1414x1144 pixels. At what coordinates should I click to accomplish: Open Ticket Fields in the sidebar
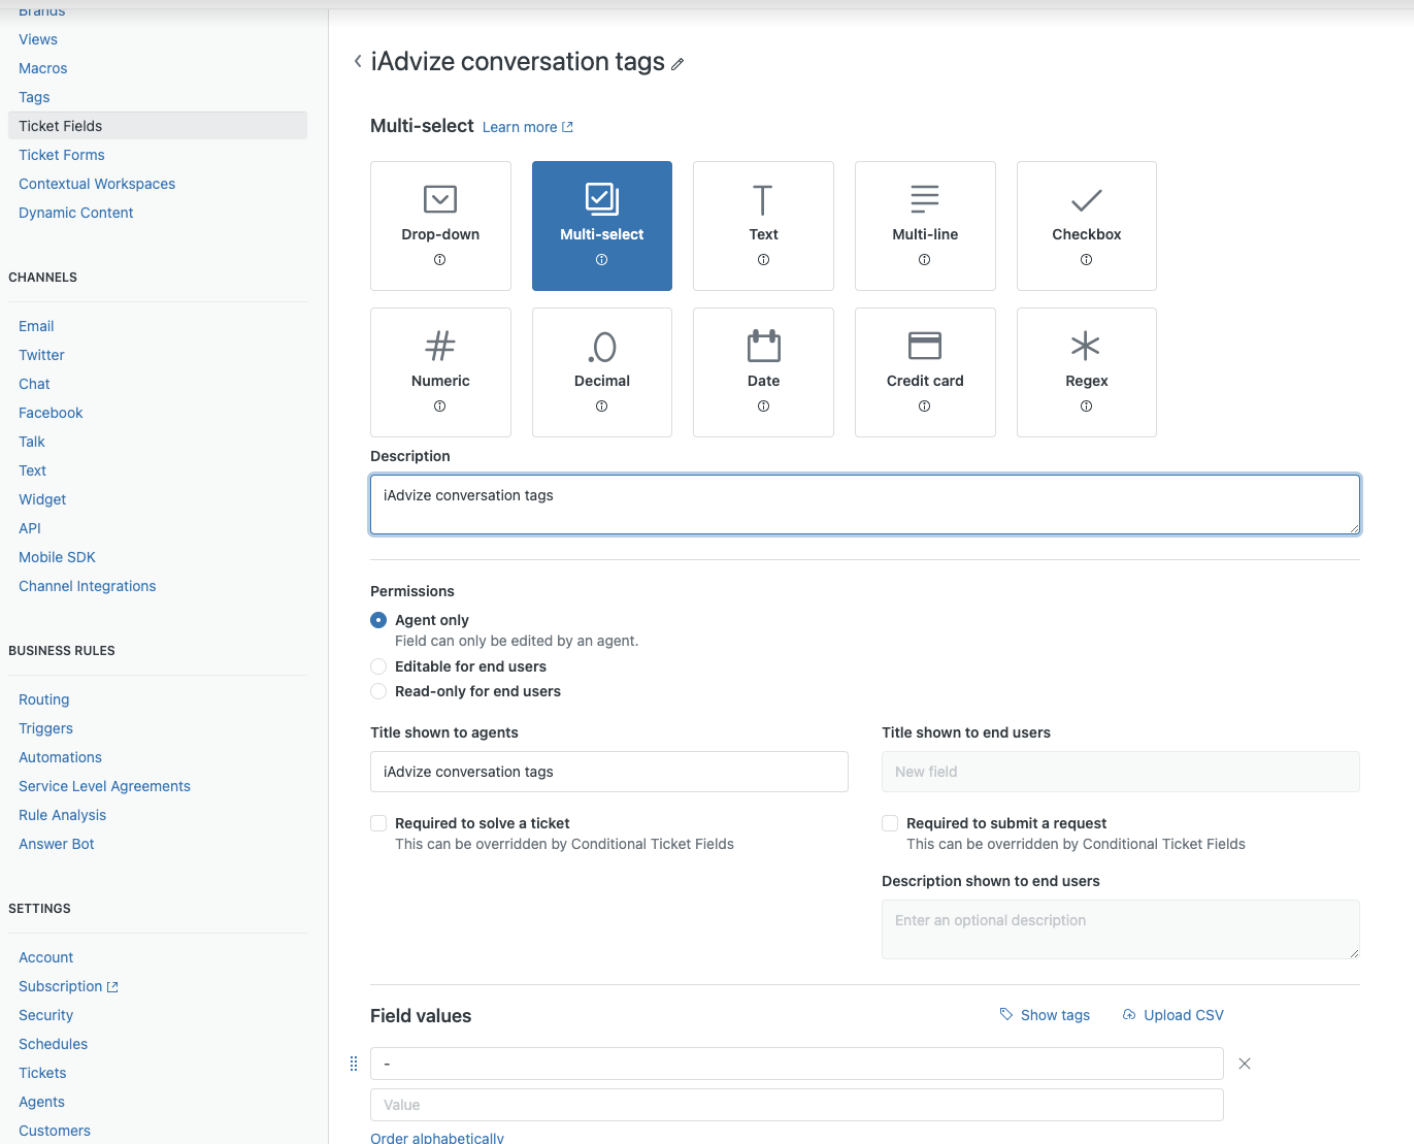click(x=157, y=126)
